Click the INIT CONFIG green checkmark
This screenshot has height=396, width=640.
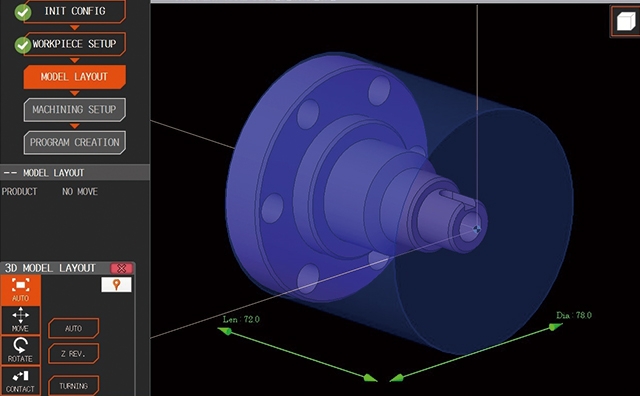point(23,12)
